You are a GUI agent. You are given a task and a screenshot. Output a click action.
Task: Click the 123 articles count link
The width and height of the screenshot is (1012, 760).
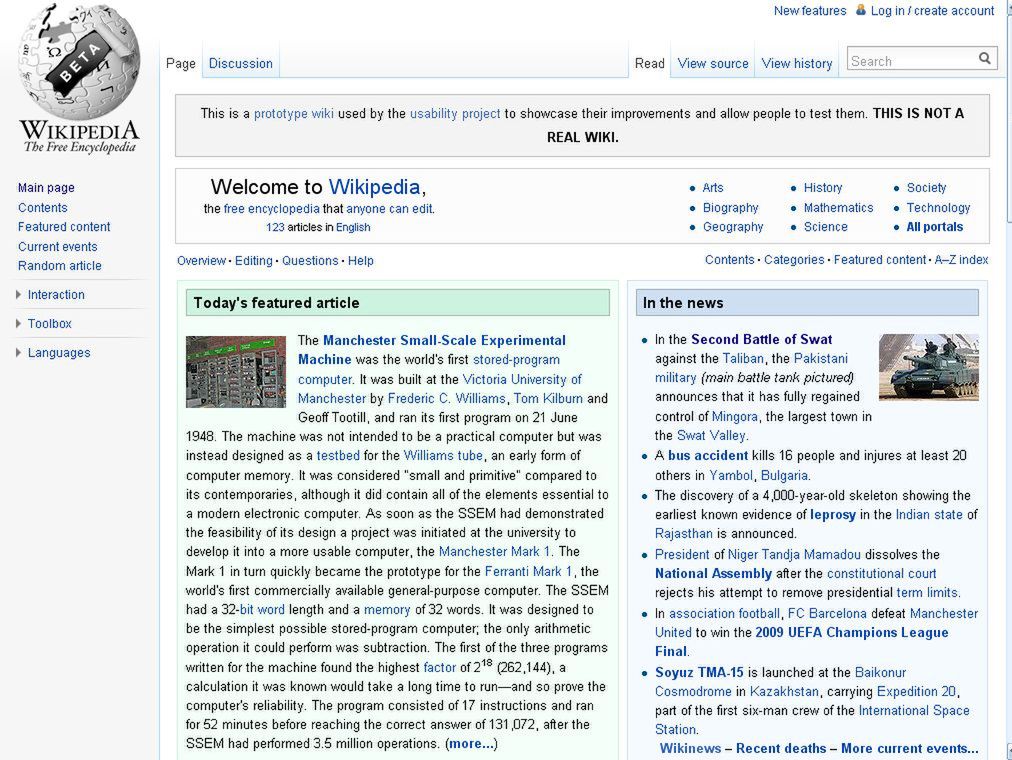pyautogui.click(x=275, y=227)
